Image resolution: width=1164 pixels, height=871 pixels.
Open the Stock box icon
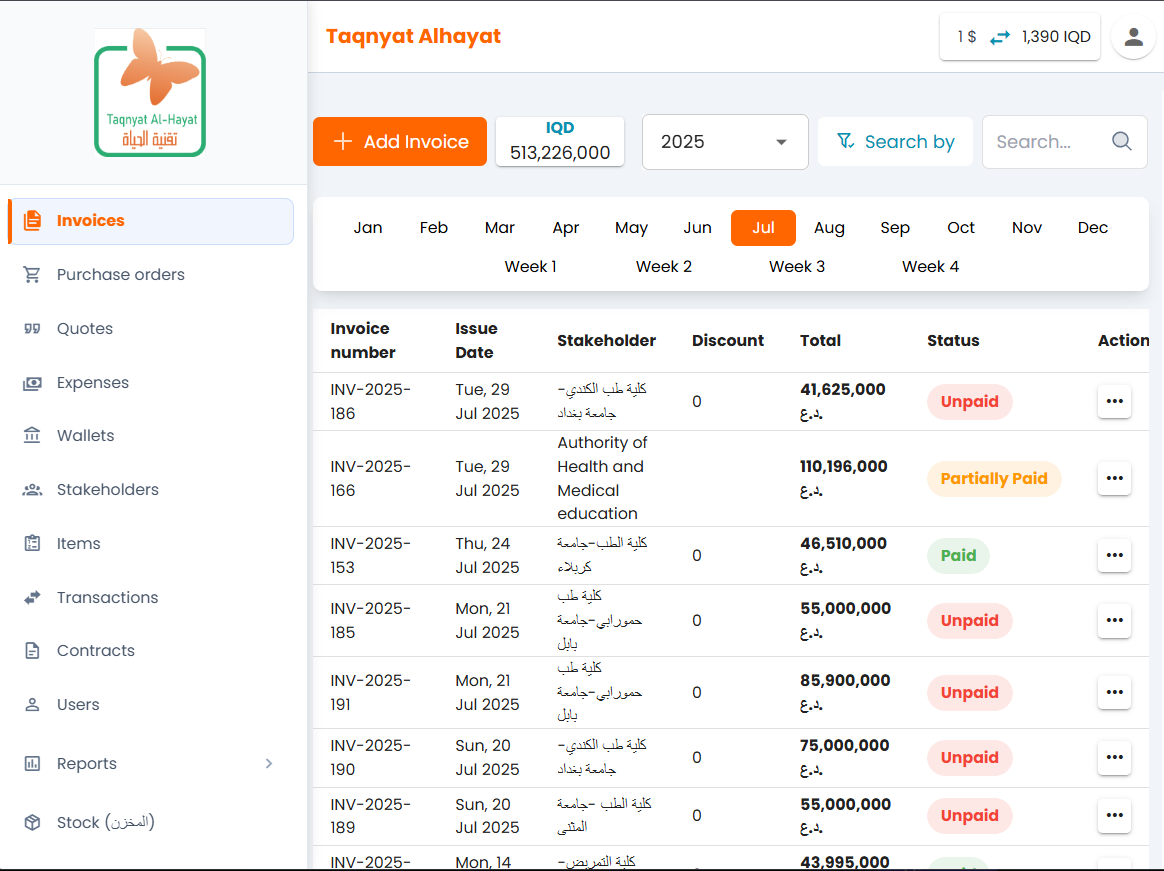point(32,823)
